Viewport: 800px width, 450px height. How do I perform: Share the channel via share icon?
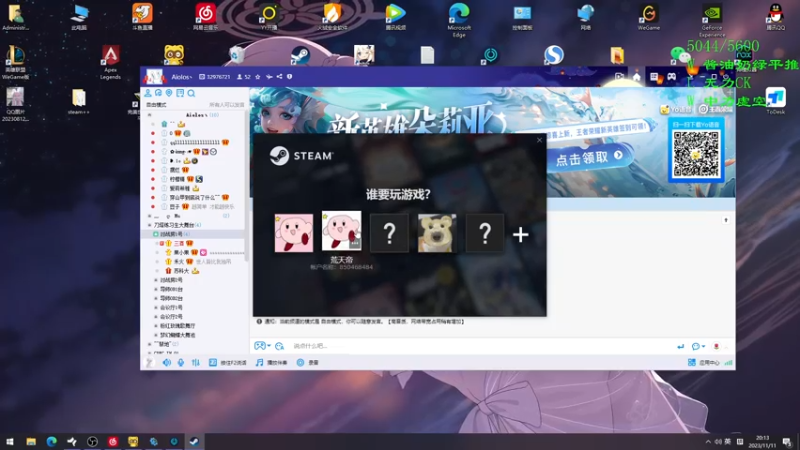tap(279, 77)
